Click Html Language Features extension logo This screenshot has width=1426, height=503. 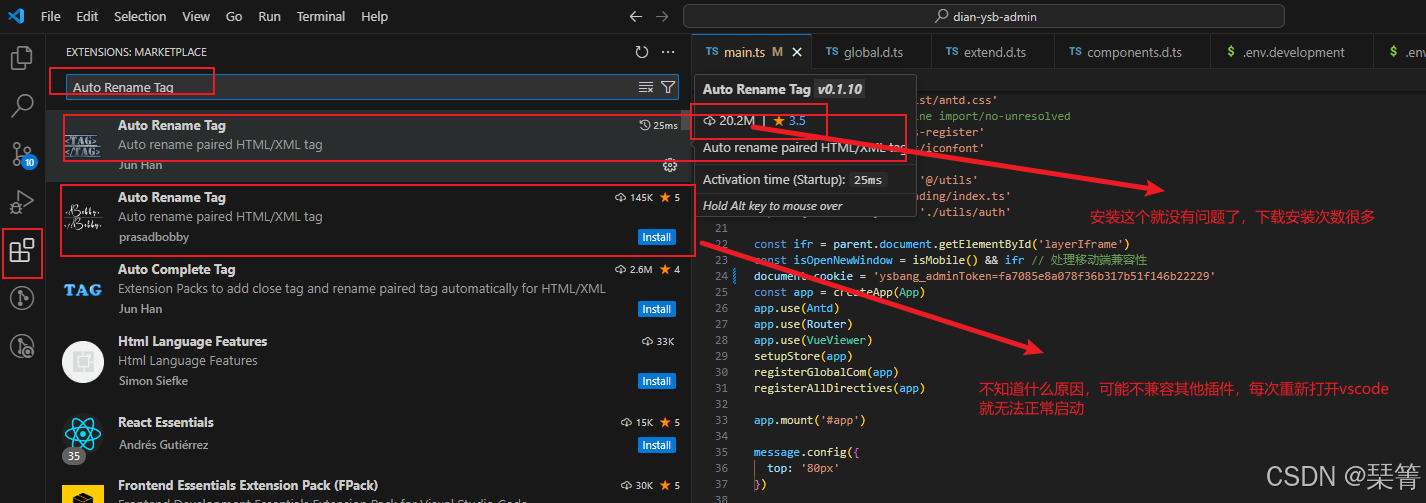tap(83, 361)
